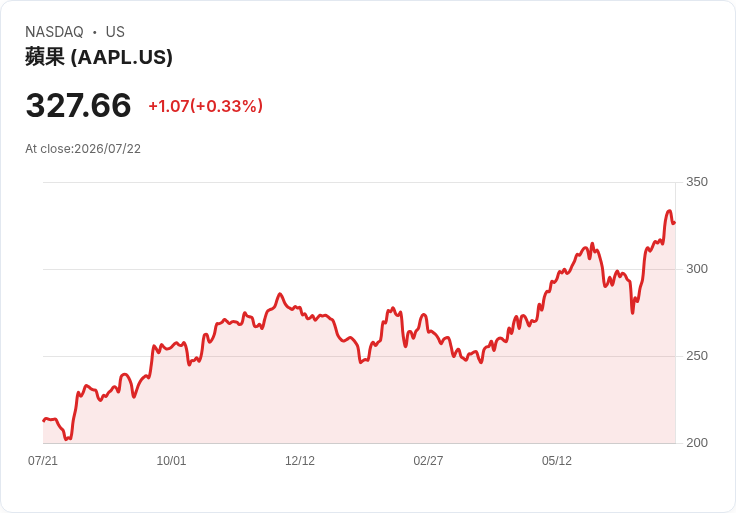Click the 12/12 date axis label

point(300,461)
